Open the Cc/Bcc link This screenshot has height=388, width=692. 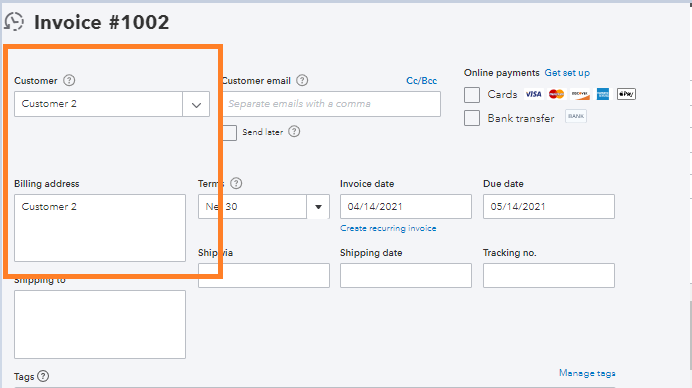coord(421,81)
